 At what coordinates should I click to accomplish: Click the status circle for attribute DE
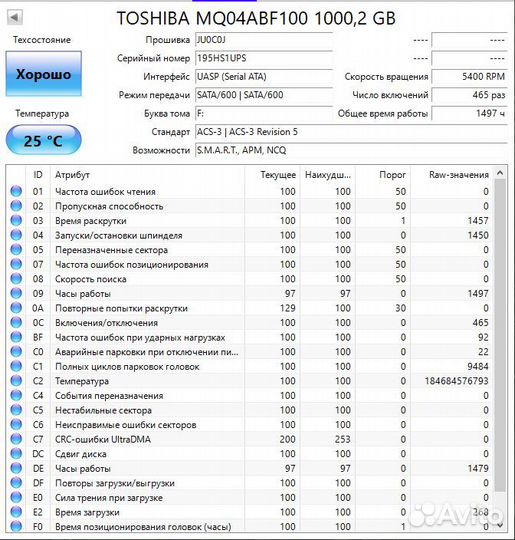coord(16,468)
